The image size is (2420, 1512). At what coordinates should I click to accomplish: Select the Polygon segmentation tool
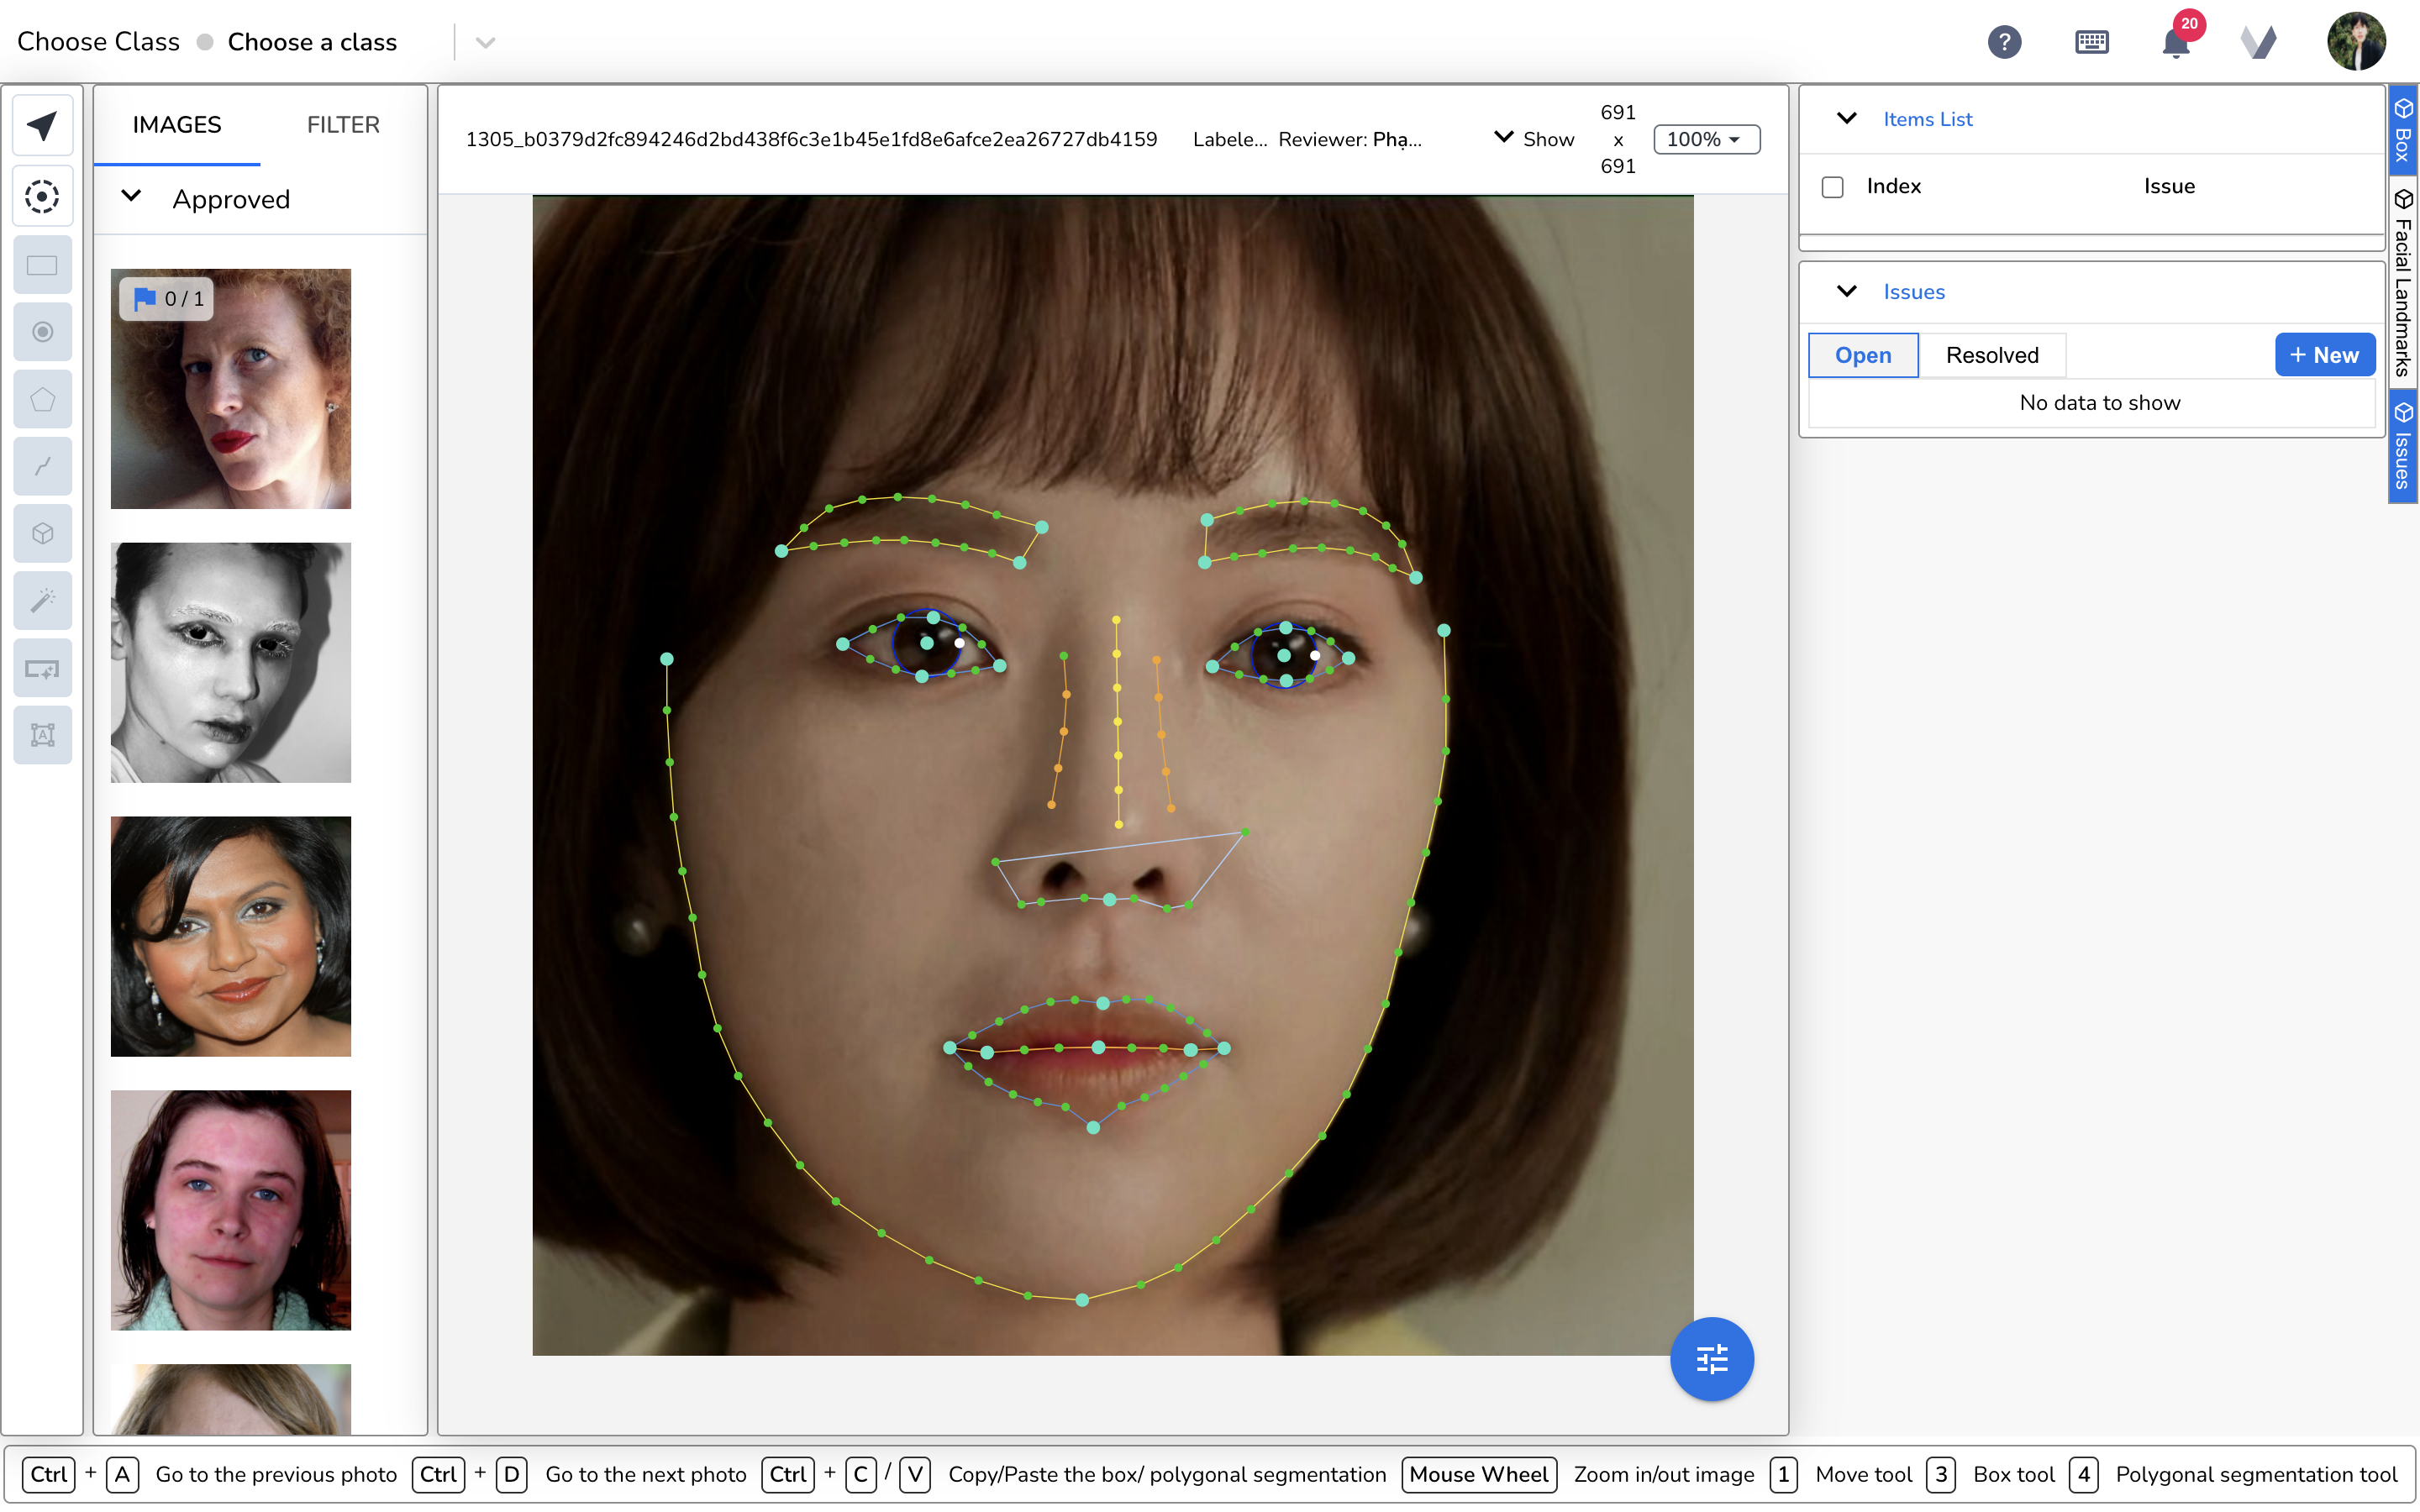(42, 400)
